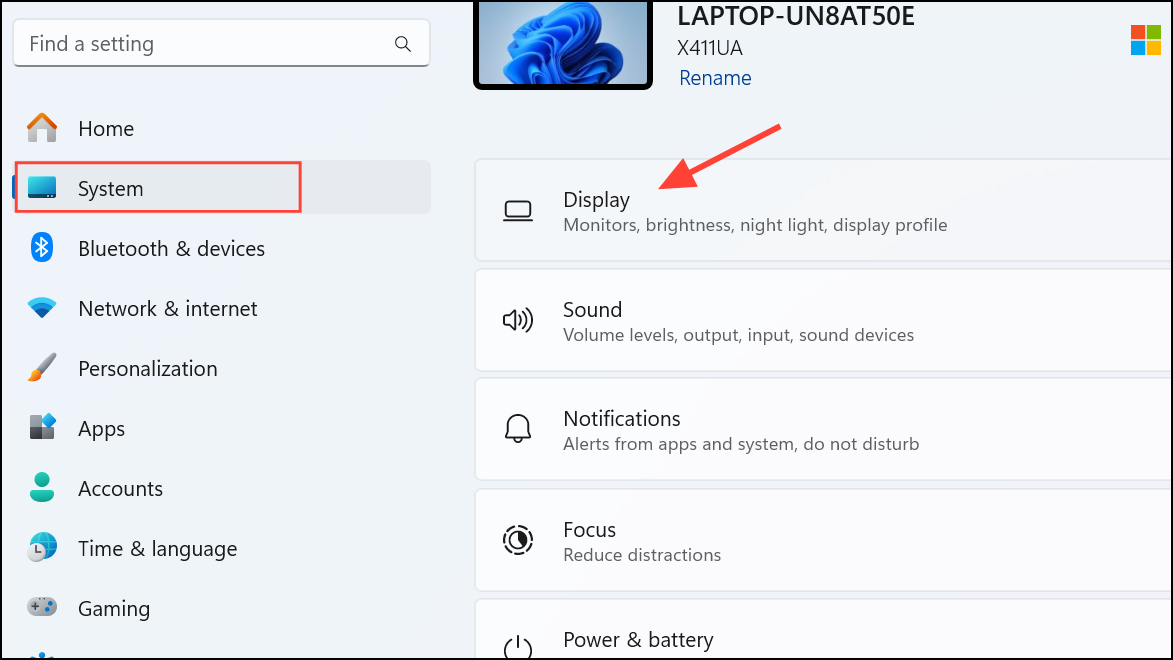Select System in the sidebar
The height and width of the screenshot is (660, 1173).
tap(221, 188)
